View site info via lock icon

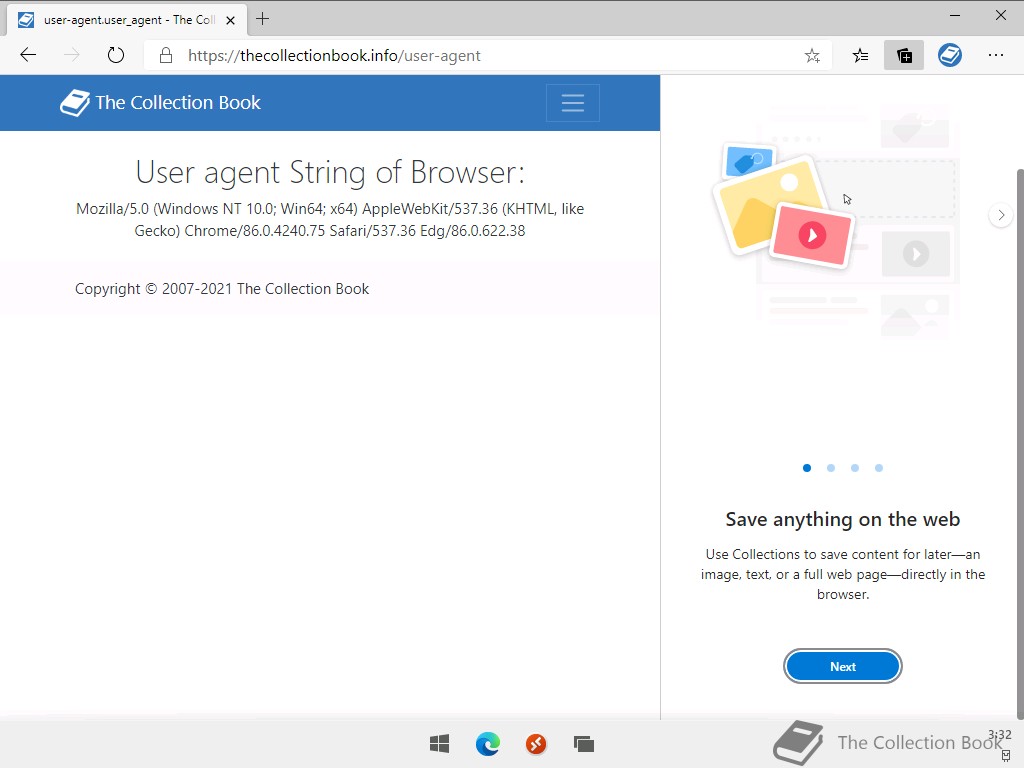166,56
